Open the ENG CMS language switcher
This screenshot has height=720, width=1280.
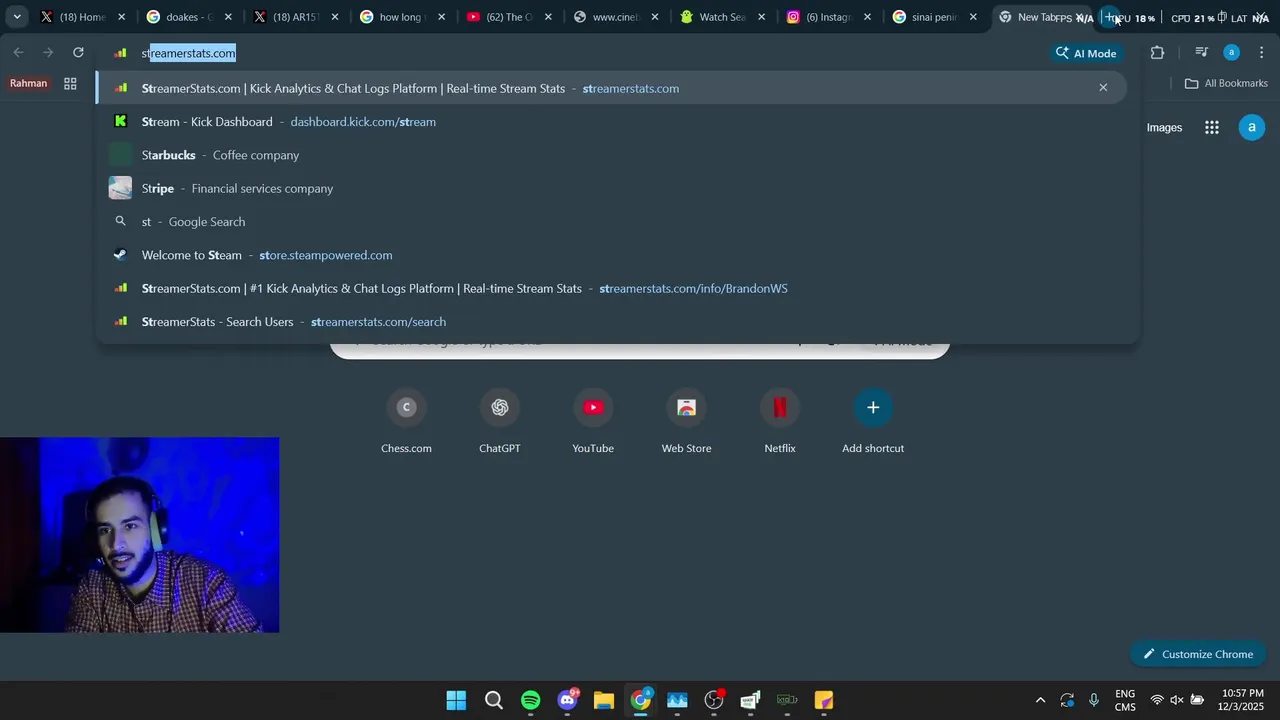coord(1125,700)
